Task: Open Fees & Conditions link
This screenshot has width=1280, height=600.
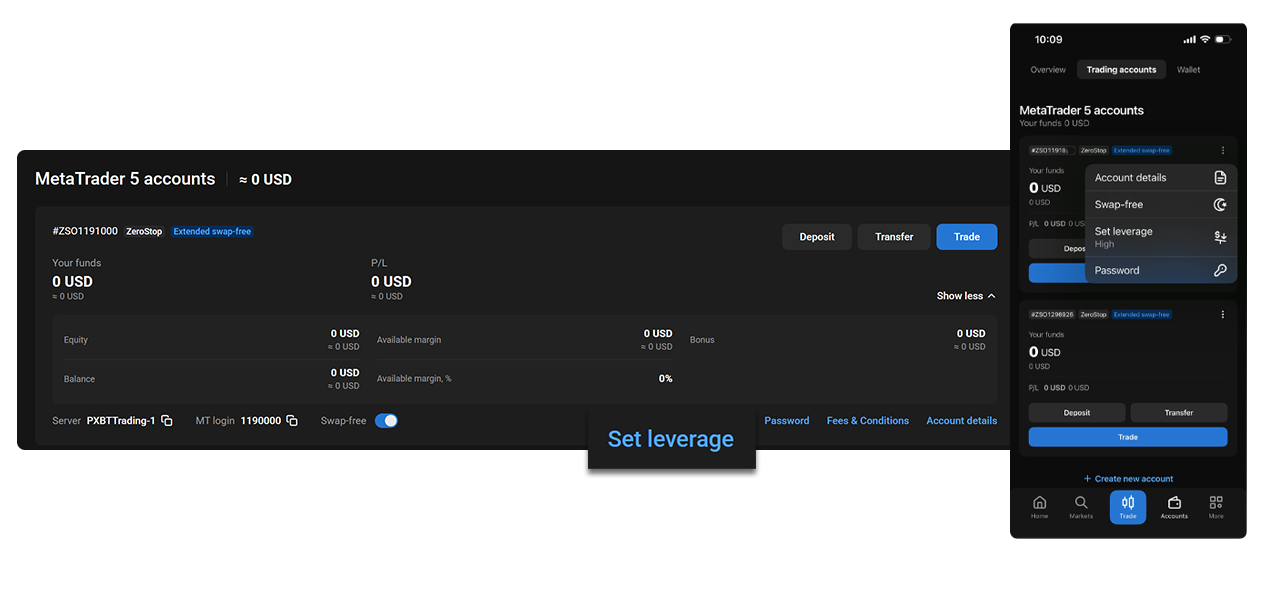Action: click(868, 421)
